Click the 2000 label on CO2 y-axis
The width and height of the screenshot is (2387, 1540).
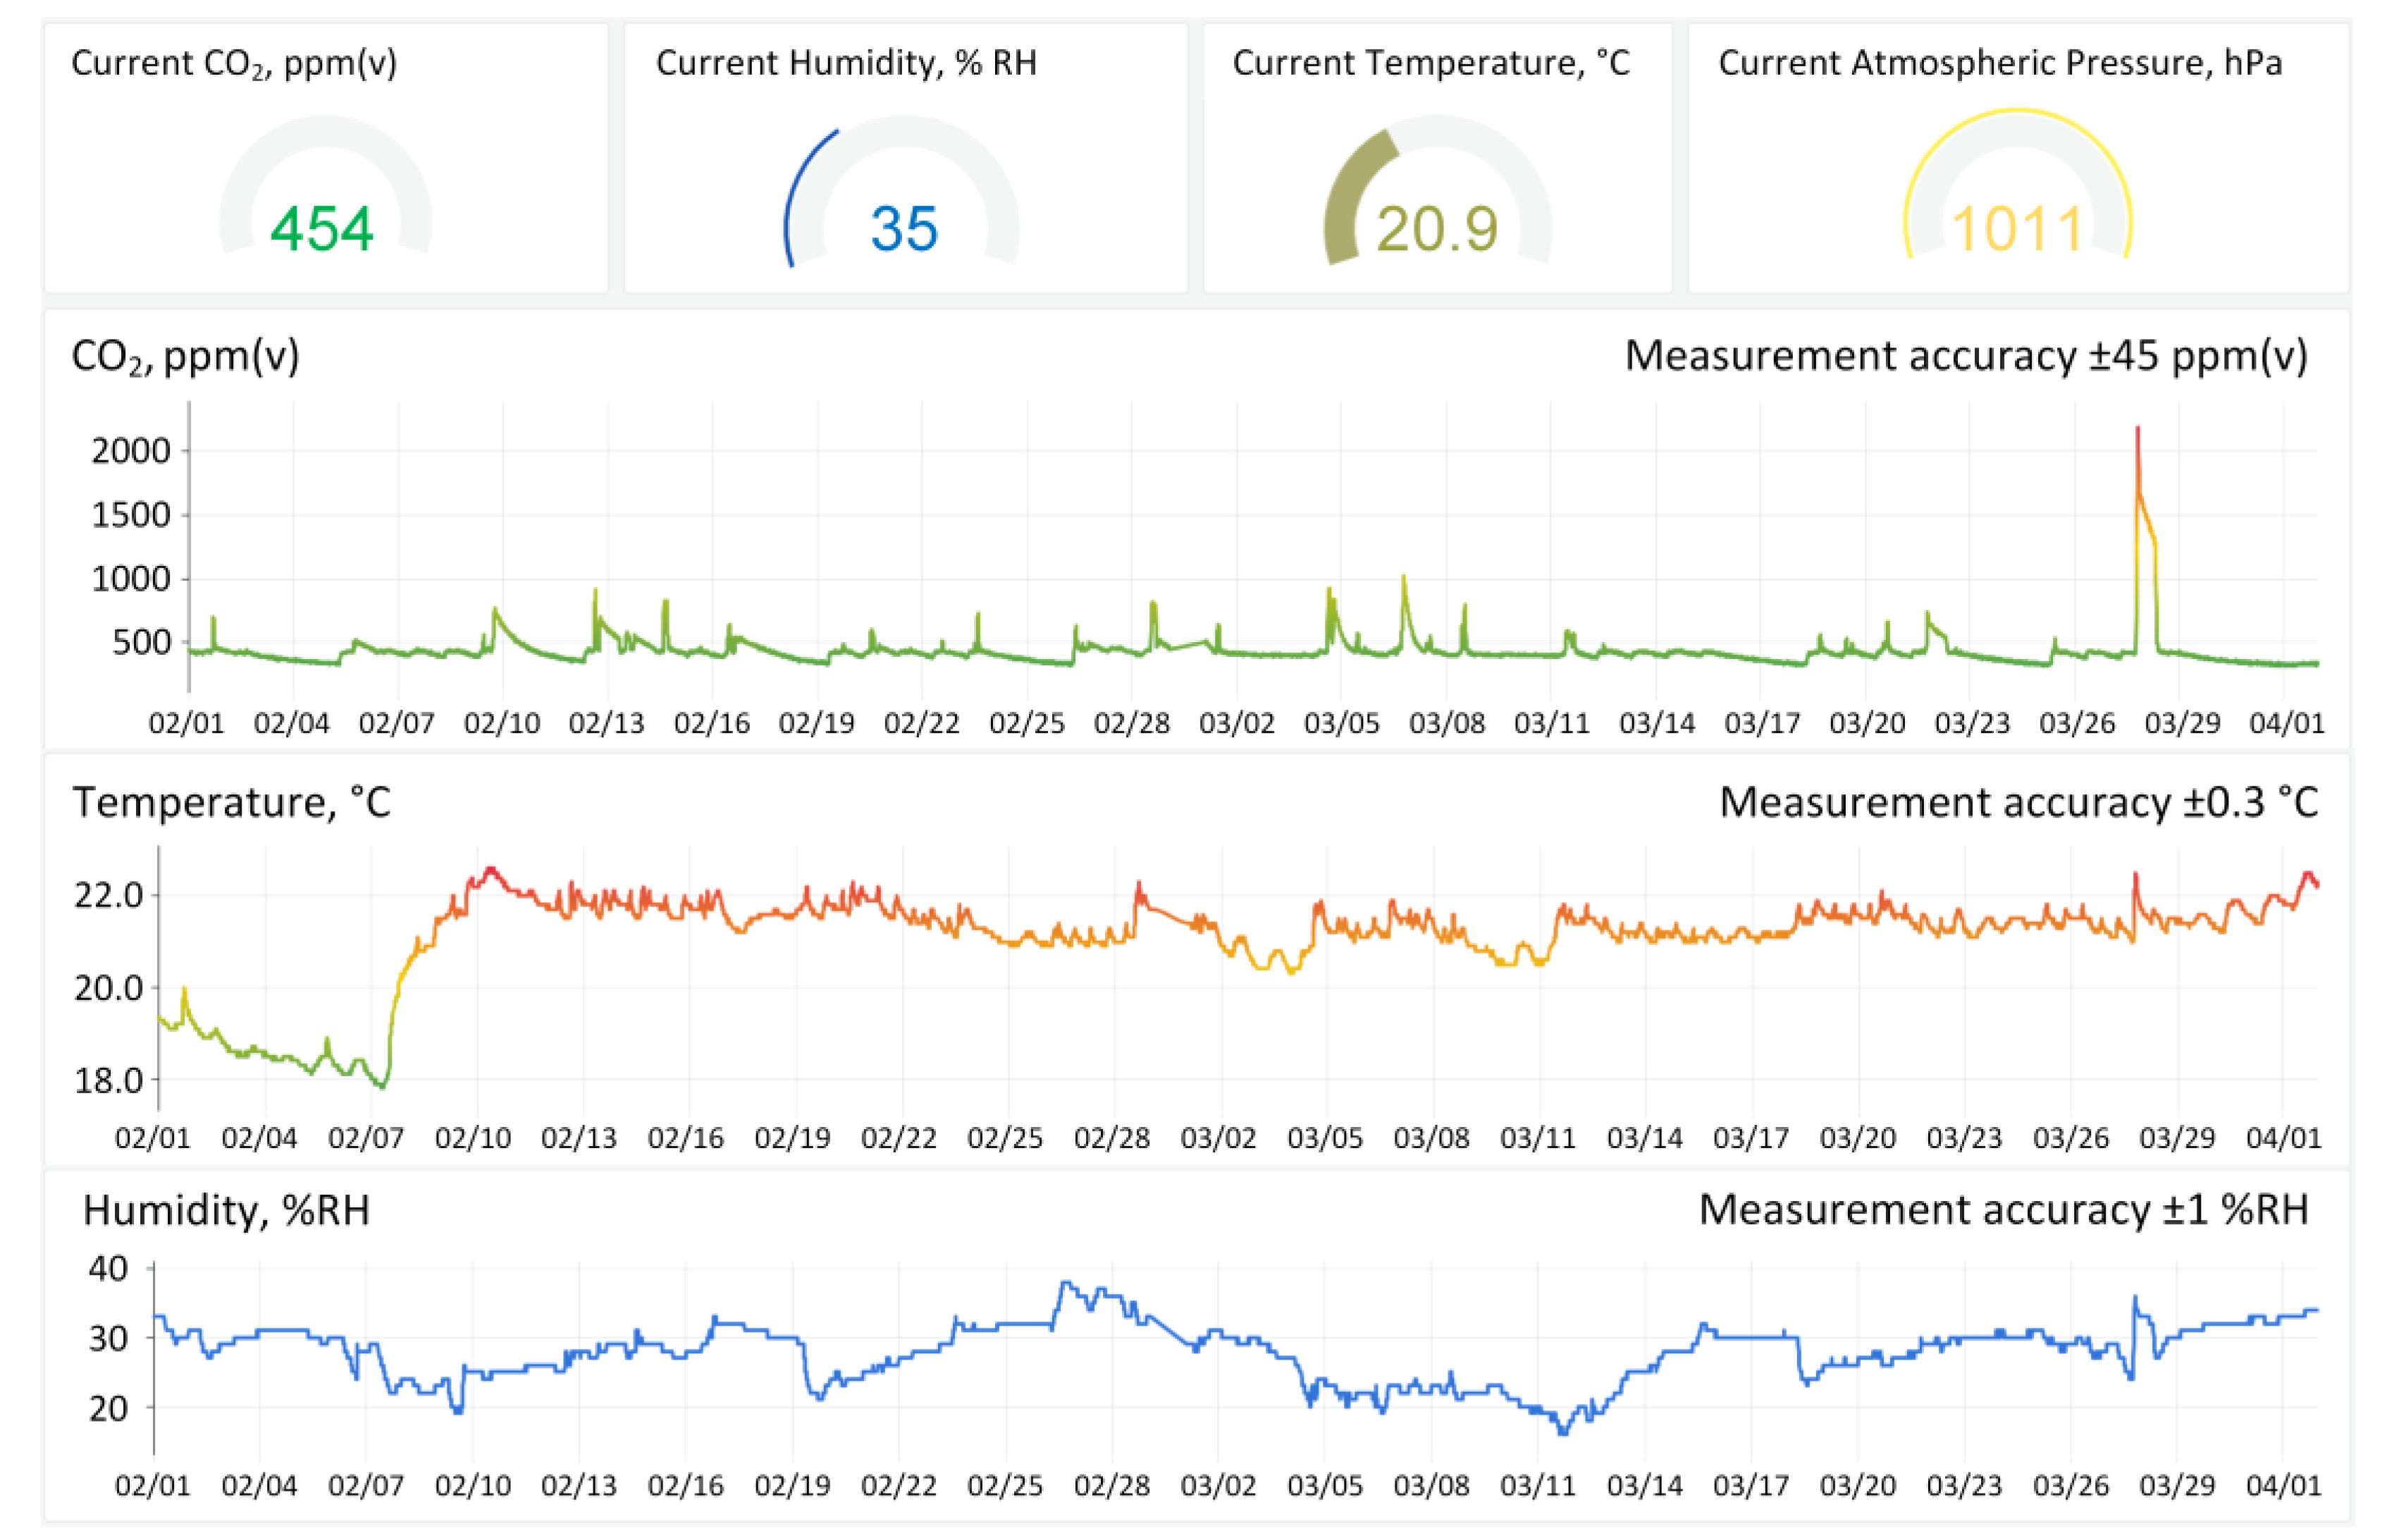pyautogui.click(x=131, y=451)
